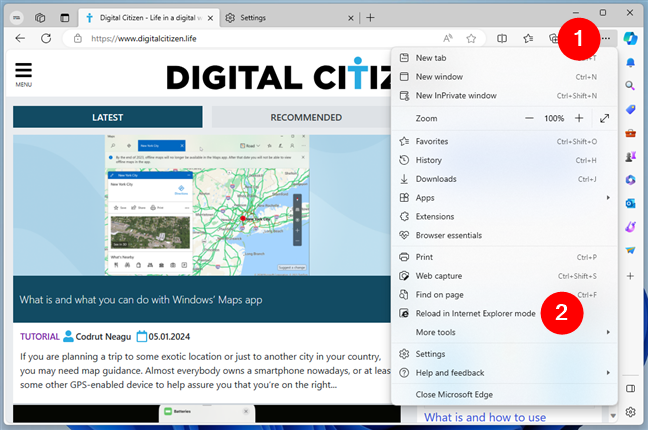Click Reload in Internet Explorer mode
648x430 pixels.
coord(504,313)
